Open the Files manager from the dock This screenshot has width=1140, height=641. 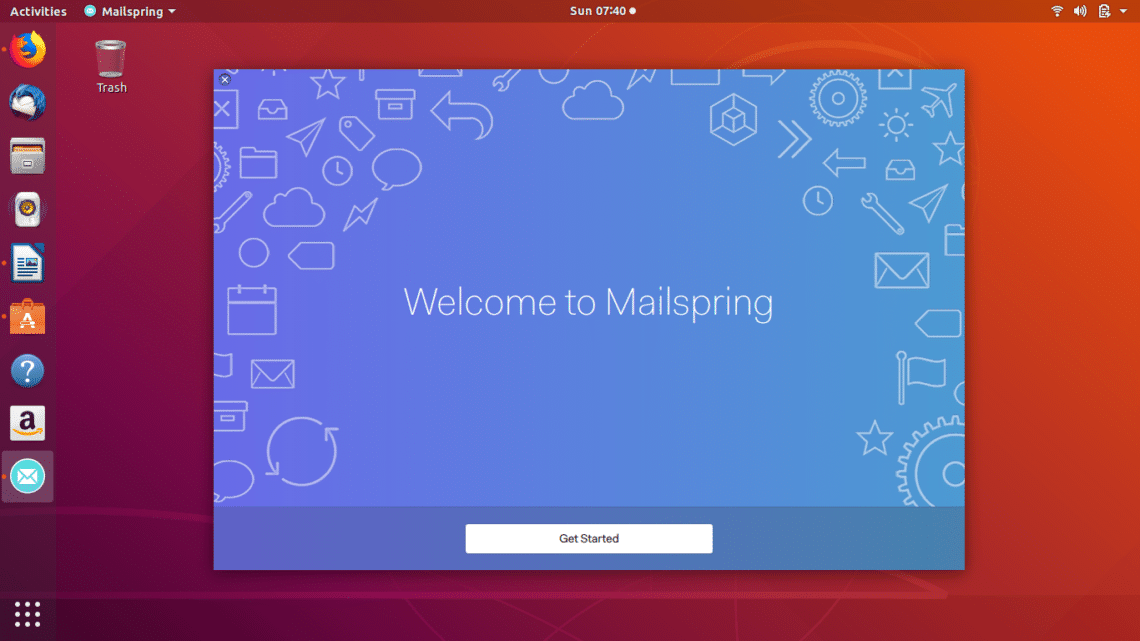pos(28,156)
